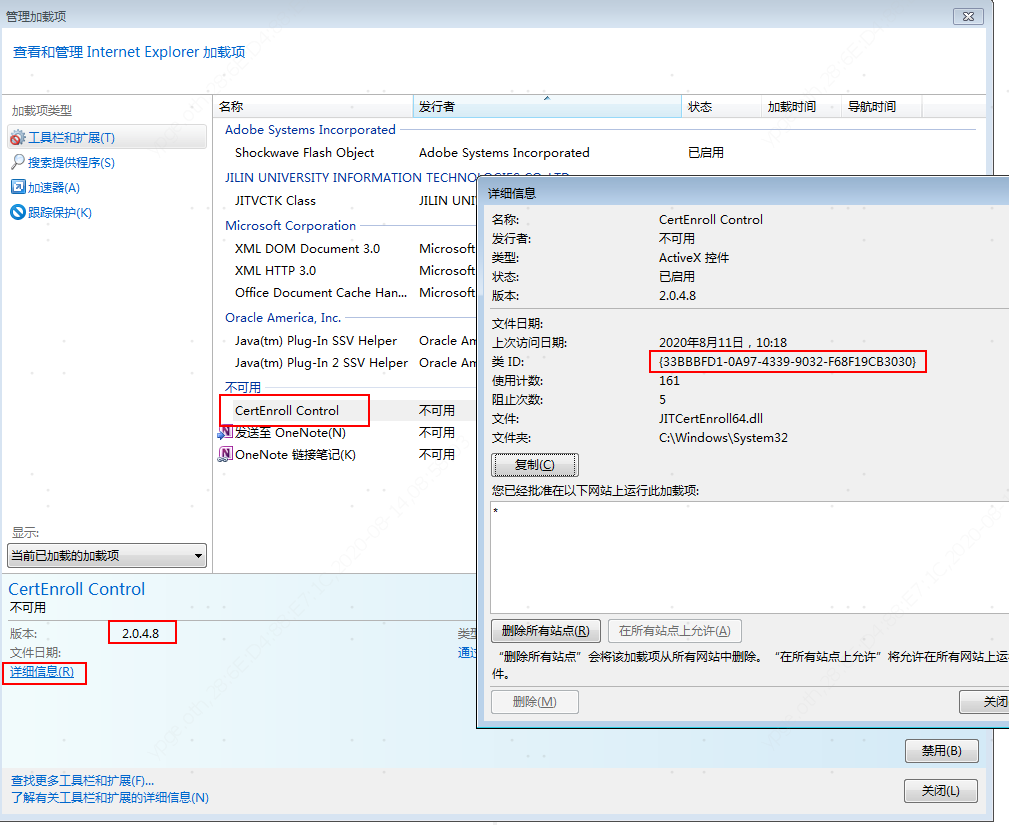Open 加速器(A) add-on type
Image resolution: width=1009 pixels, height=825 pixels.
[54, 187]
